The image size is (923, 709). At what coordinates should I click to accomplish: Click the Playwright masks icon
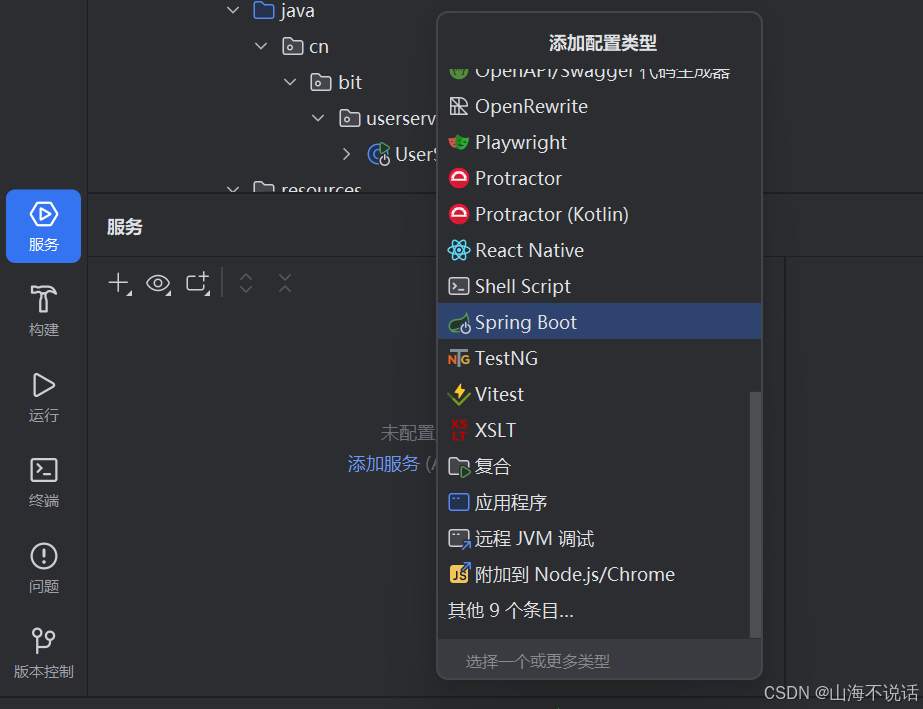point(459,142)
